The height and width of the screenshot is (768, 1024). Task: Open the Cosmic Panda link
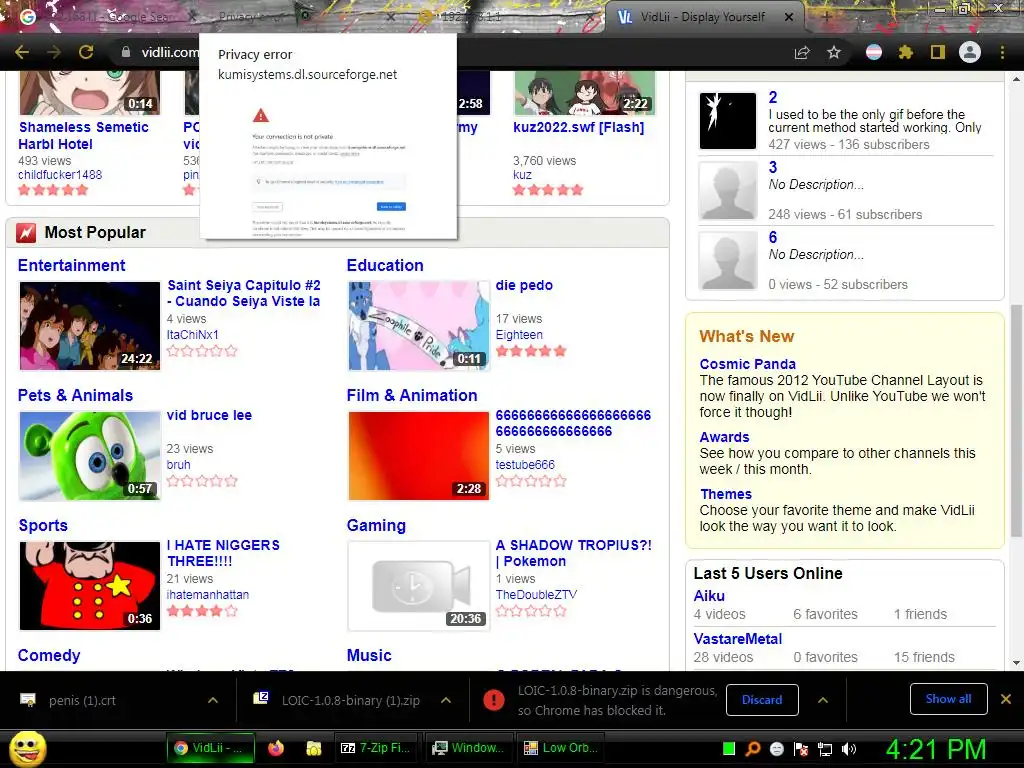click(x=747, y=364)
